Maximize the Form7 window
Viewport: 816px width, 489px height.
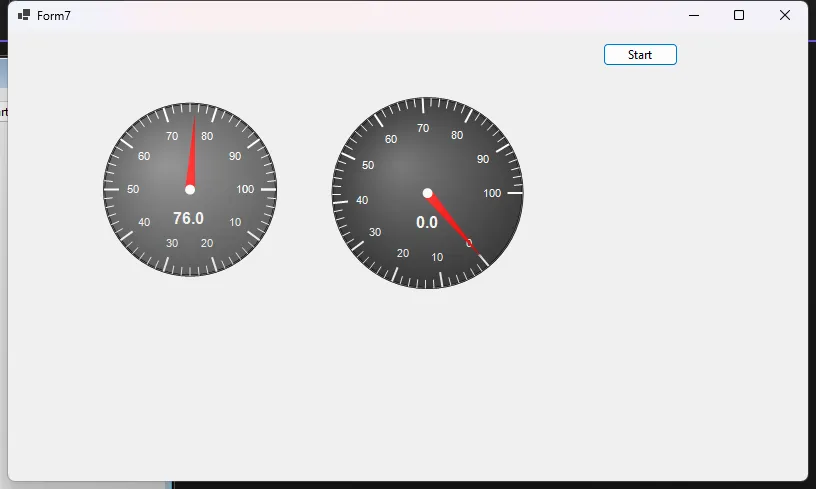click(739, 15)
